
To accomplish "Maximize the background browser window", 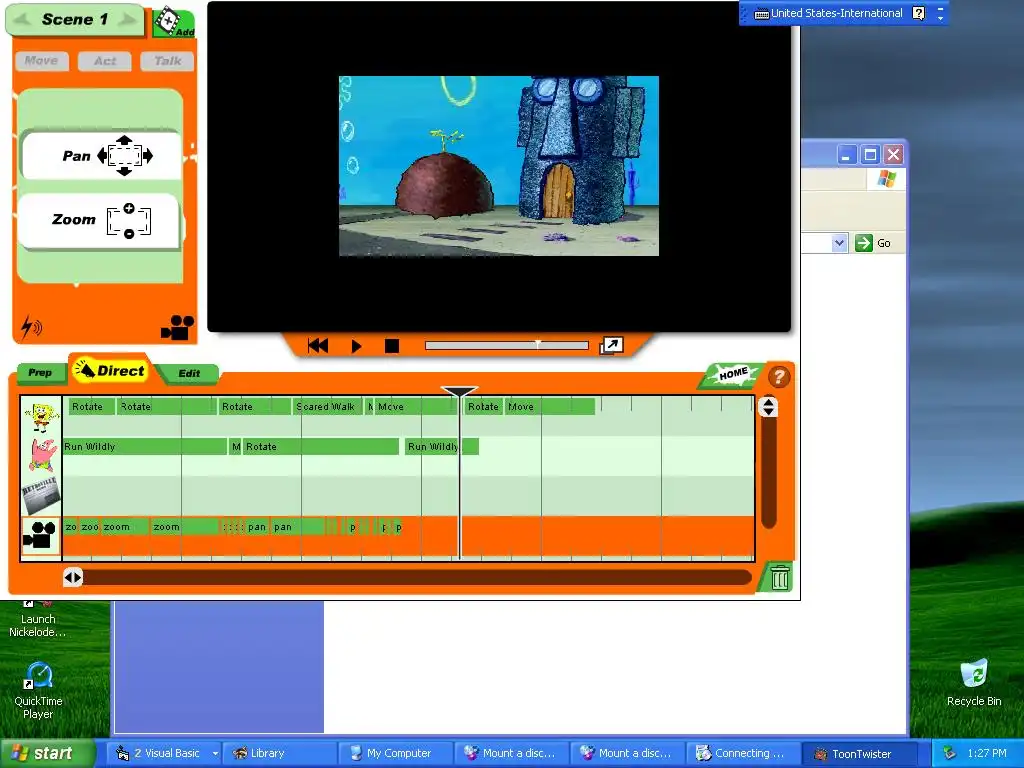I will point(871,155).
